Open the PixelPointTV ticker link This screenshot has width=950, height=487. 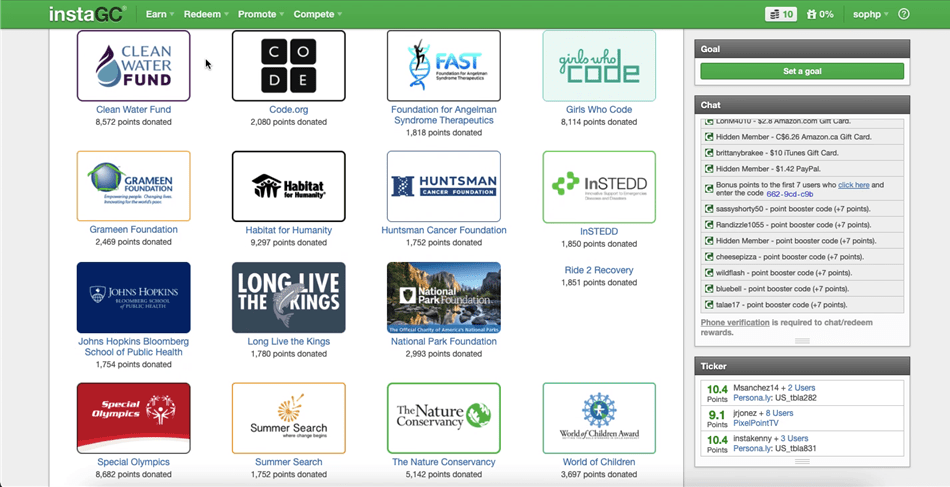756,423
